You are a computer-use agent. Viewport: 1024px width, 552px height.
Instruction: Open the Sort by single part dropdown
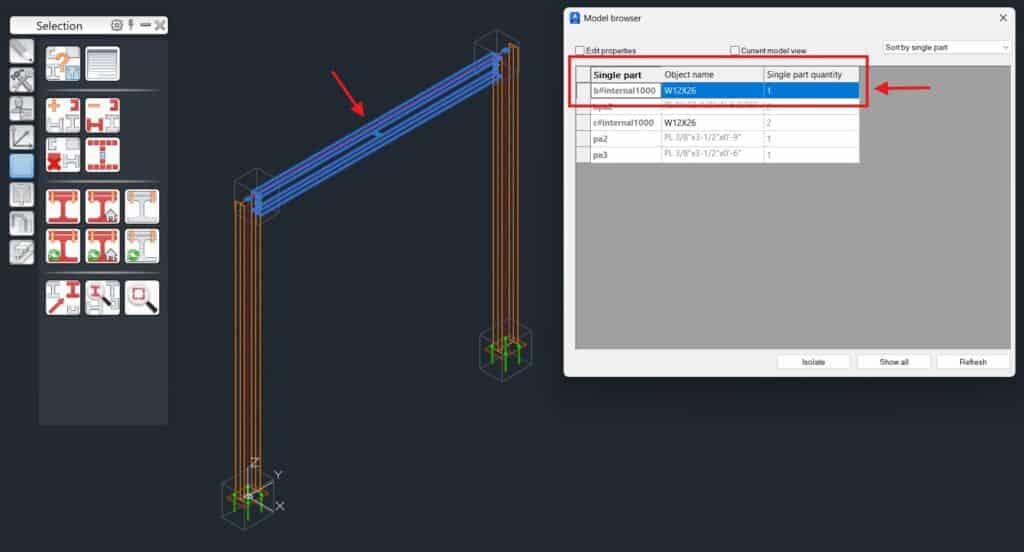point(947,47)
